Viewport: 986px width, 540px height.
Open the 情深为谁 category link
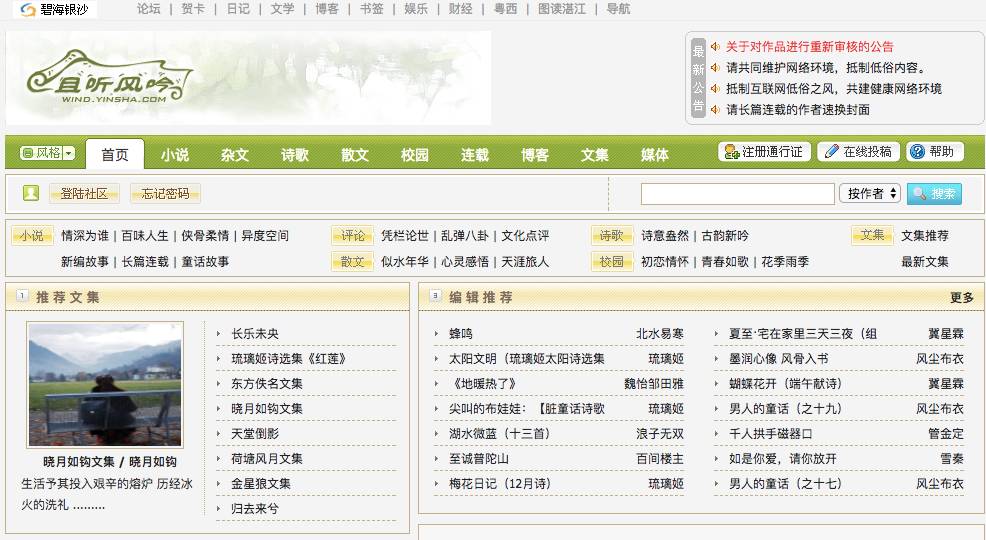pos(85,236)
